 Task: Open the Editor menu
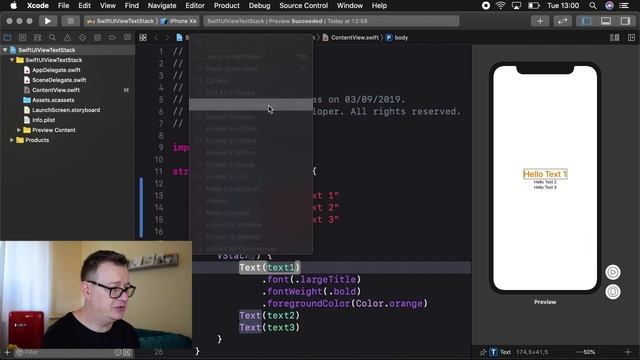coord(195,6)
